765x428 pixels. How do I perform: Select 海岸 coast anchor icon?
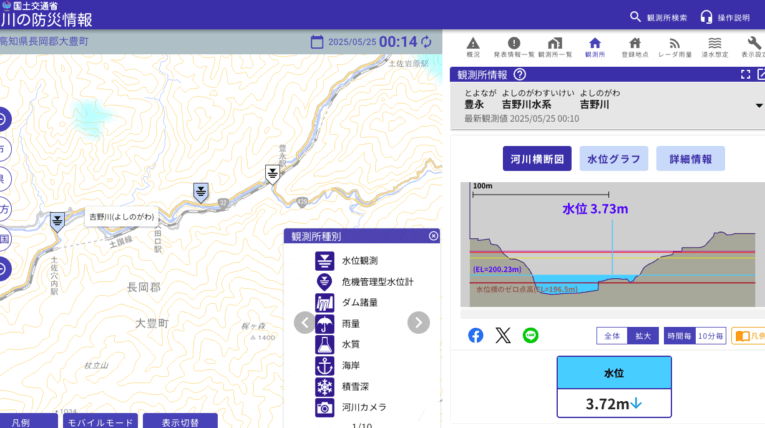click(x=324, y=366)
